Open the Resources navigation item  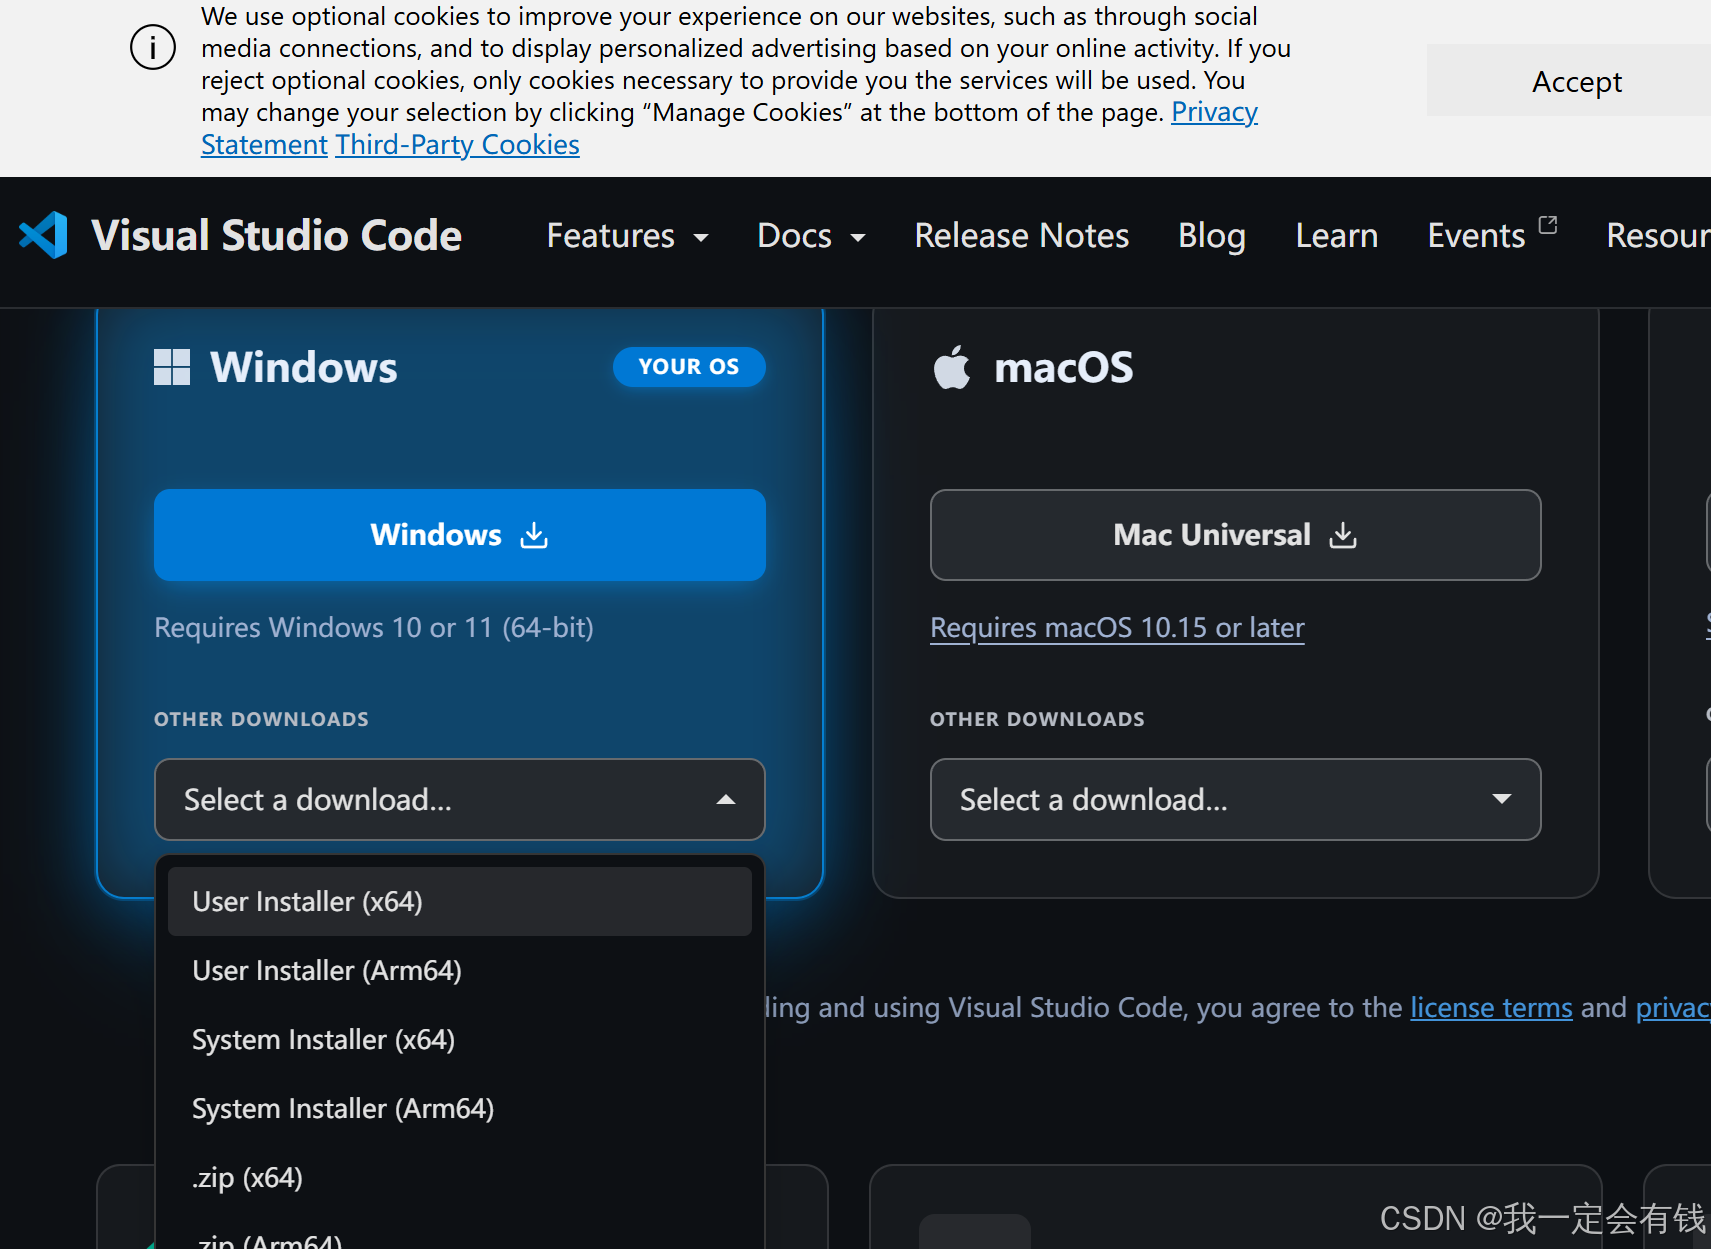[1658, 236]
